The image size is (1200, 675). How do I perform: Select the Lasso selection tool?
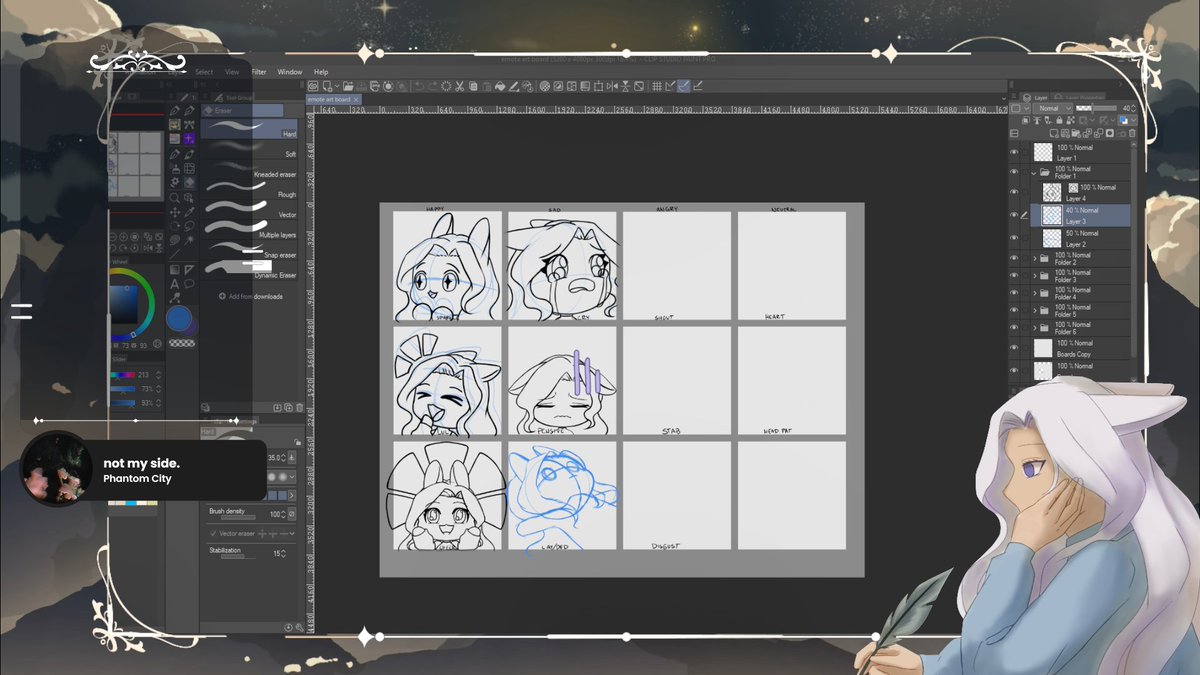[x=190, y=226]
